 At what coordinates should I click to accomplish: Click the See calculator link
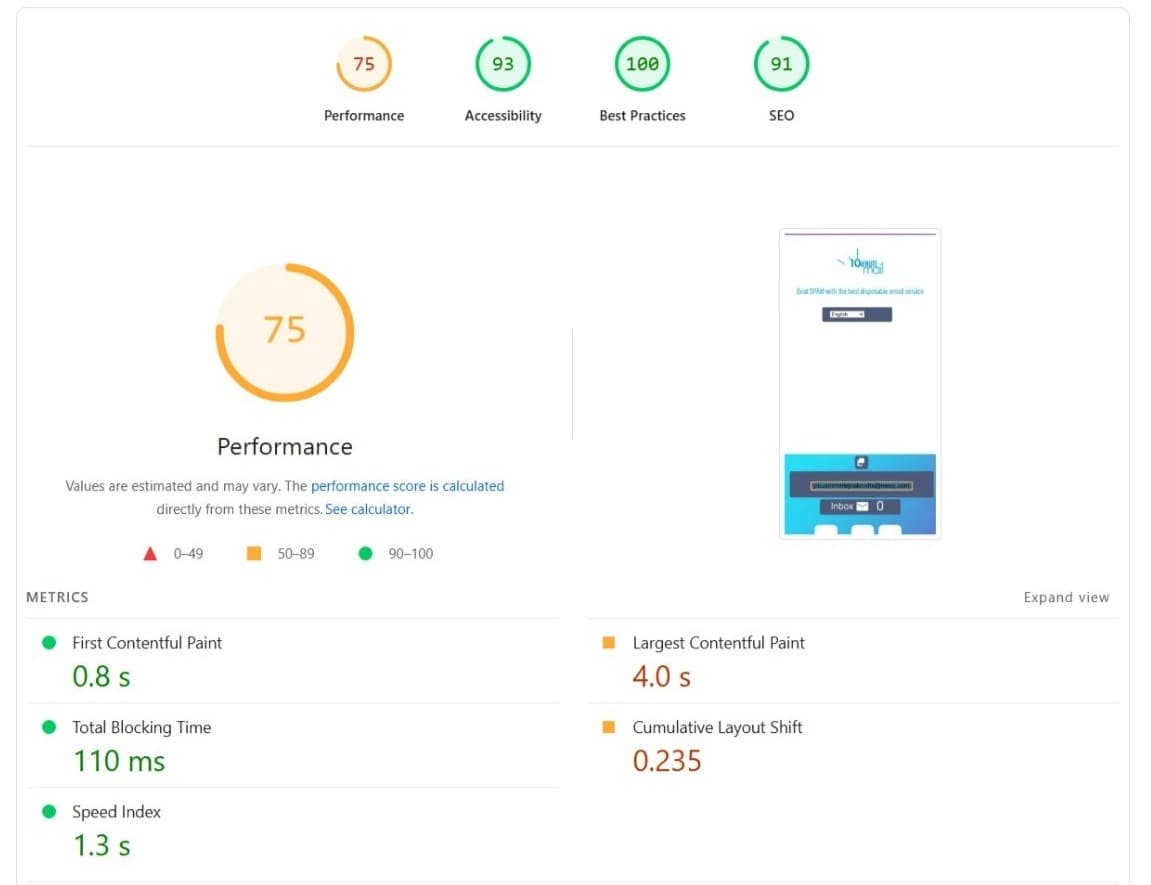(367, 509)
